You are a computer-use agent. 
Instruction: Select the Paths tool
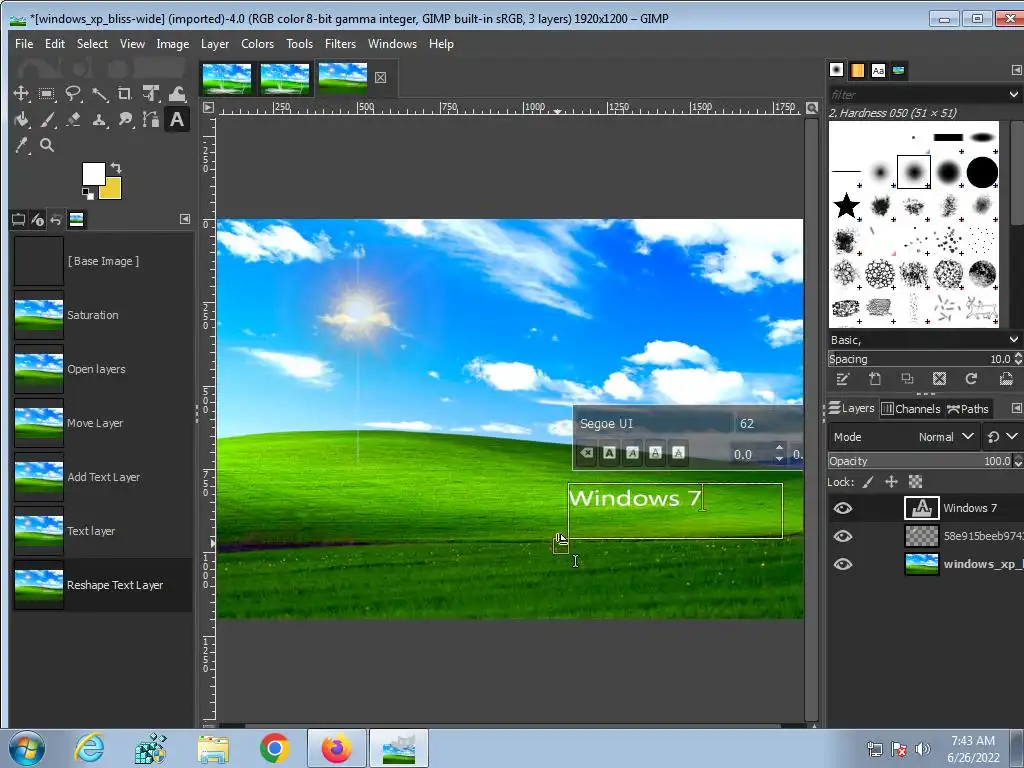tap(151, 120)
